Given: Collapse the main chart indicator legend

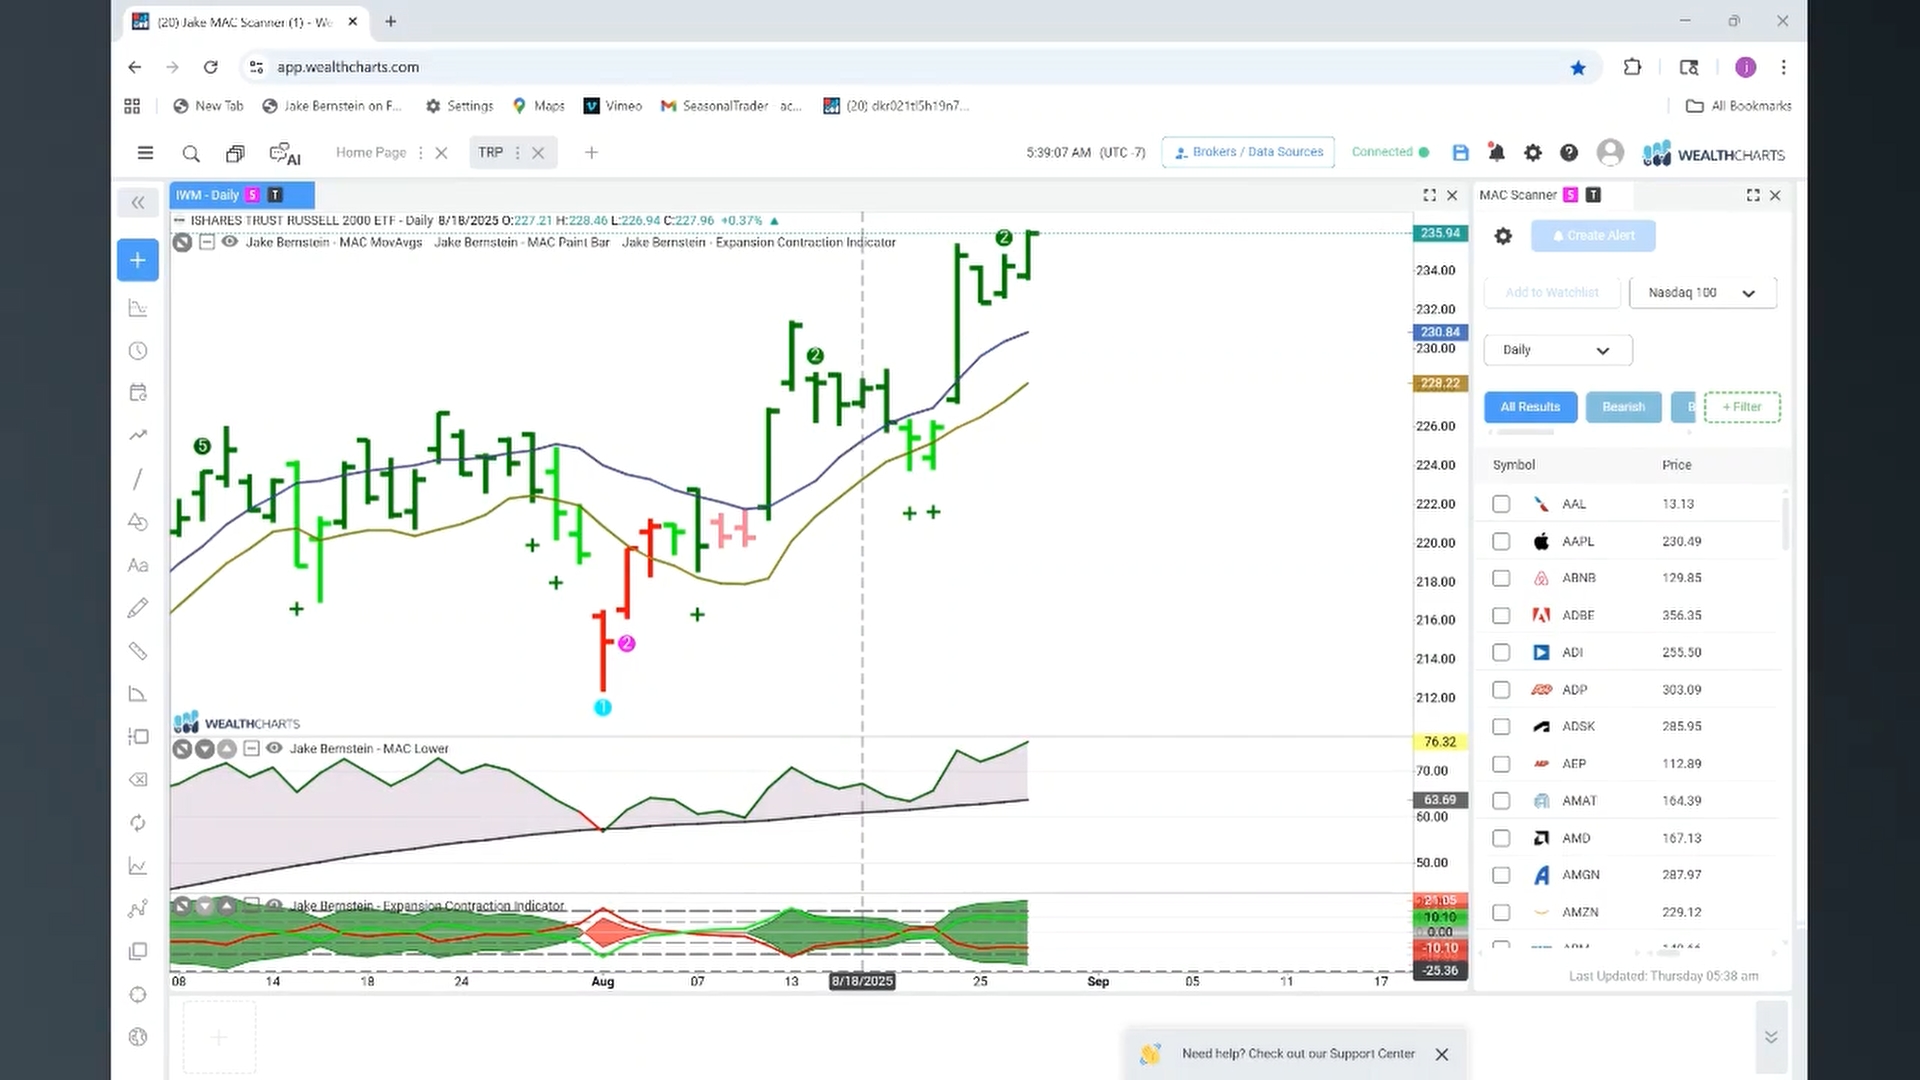Looking at the screenshot, I should (207, 242).
